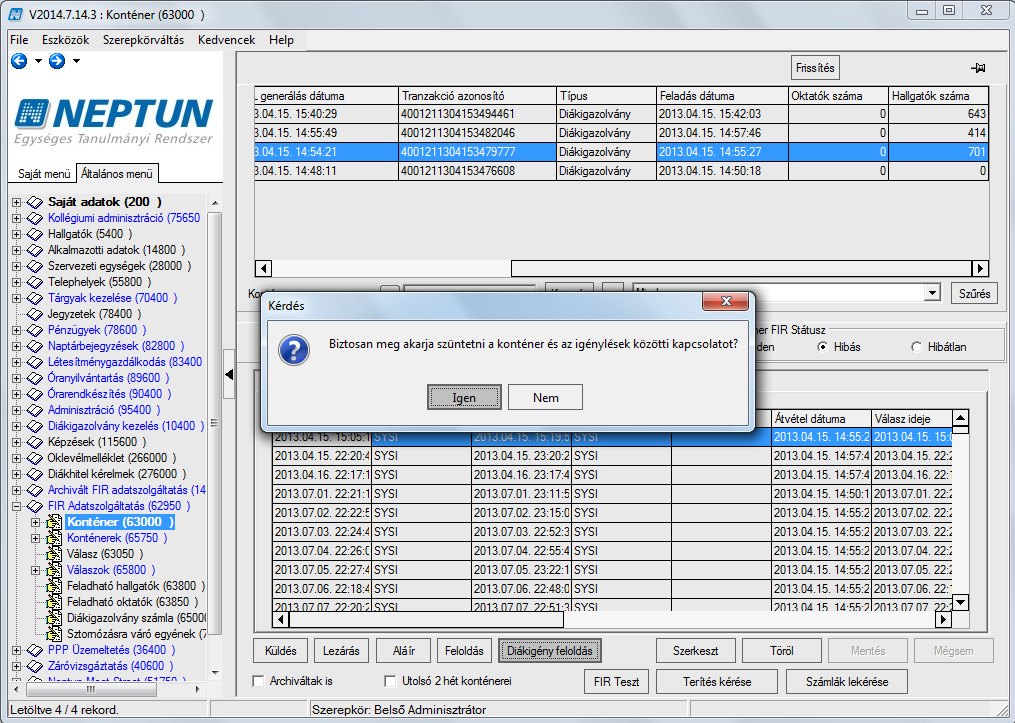This screenshot has height=723, width=1015.
Task: Enable the Archiváltak is checkbox
Action: click(x=258, y=681)
